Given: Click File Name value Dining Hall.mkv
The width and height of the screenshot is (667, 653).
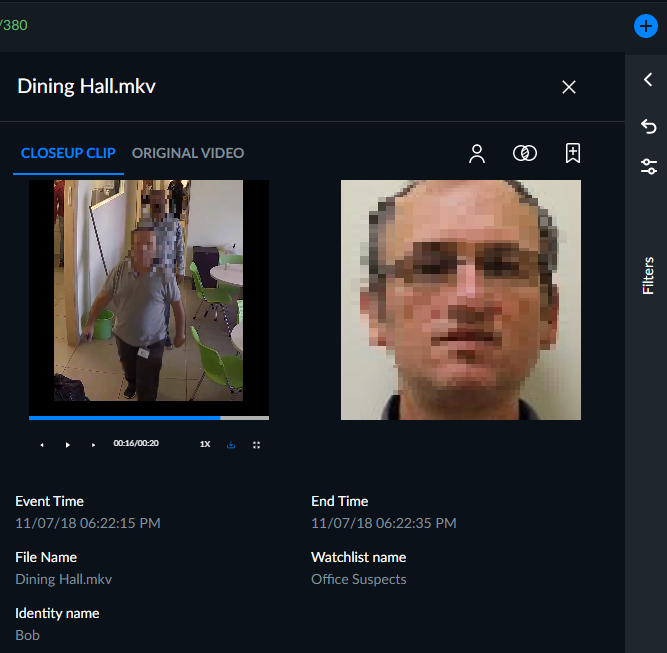Looking at the screenshot, I should click(63, 579).
